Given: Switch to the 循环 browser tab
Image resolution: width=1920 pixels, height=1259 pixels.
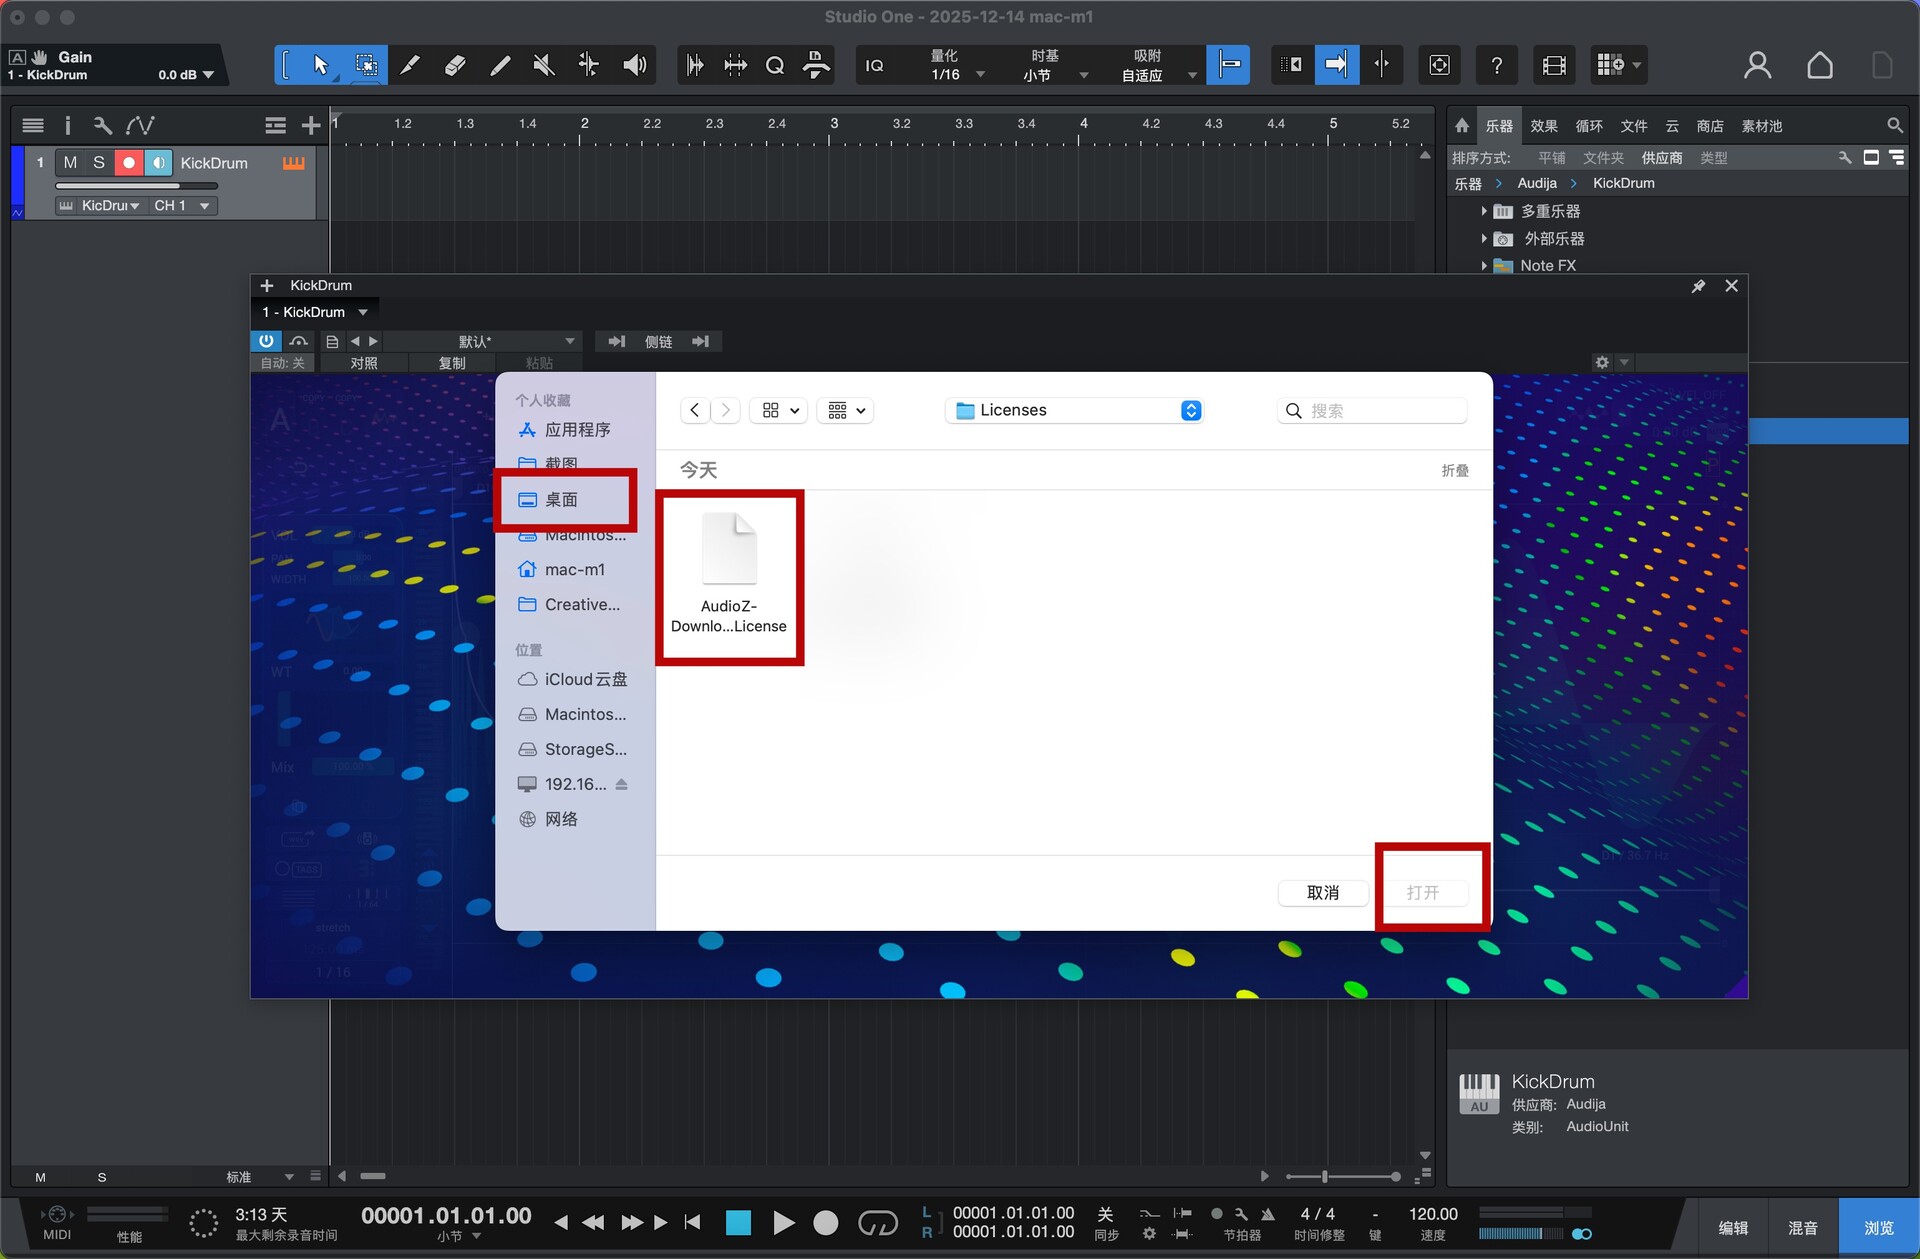Looking at the screenshot, I should [1588, 126].
